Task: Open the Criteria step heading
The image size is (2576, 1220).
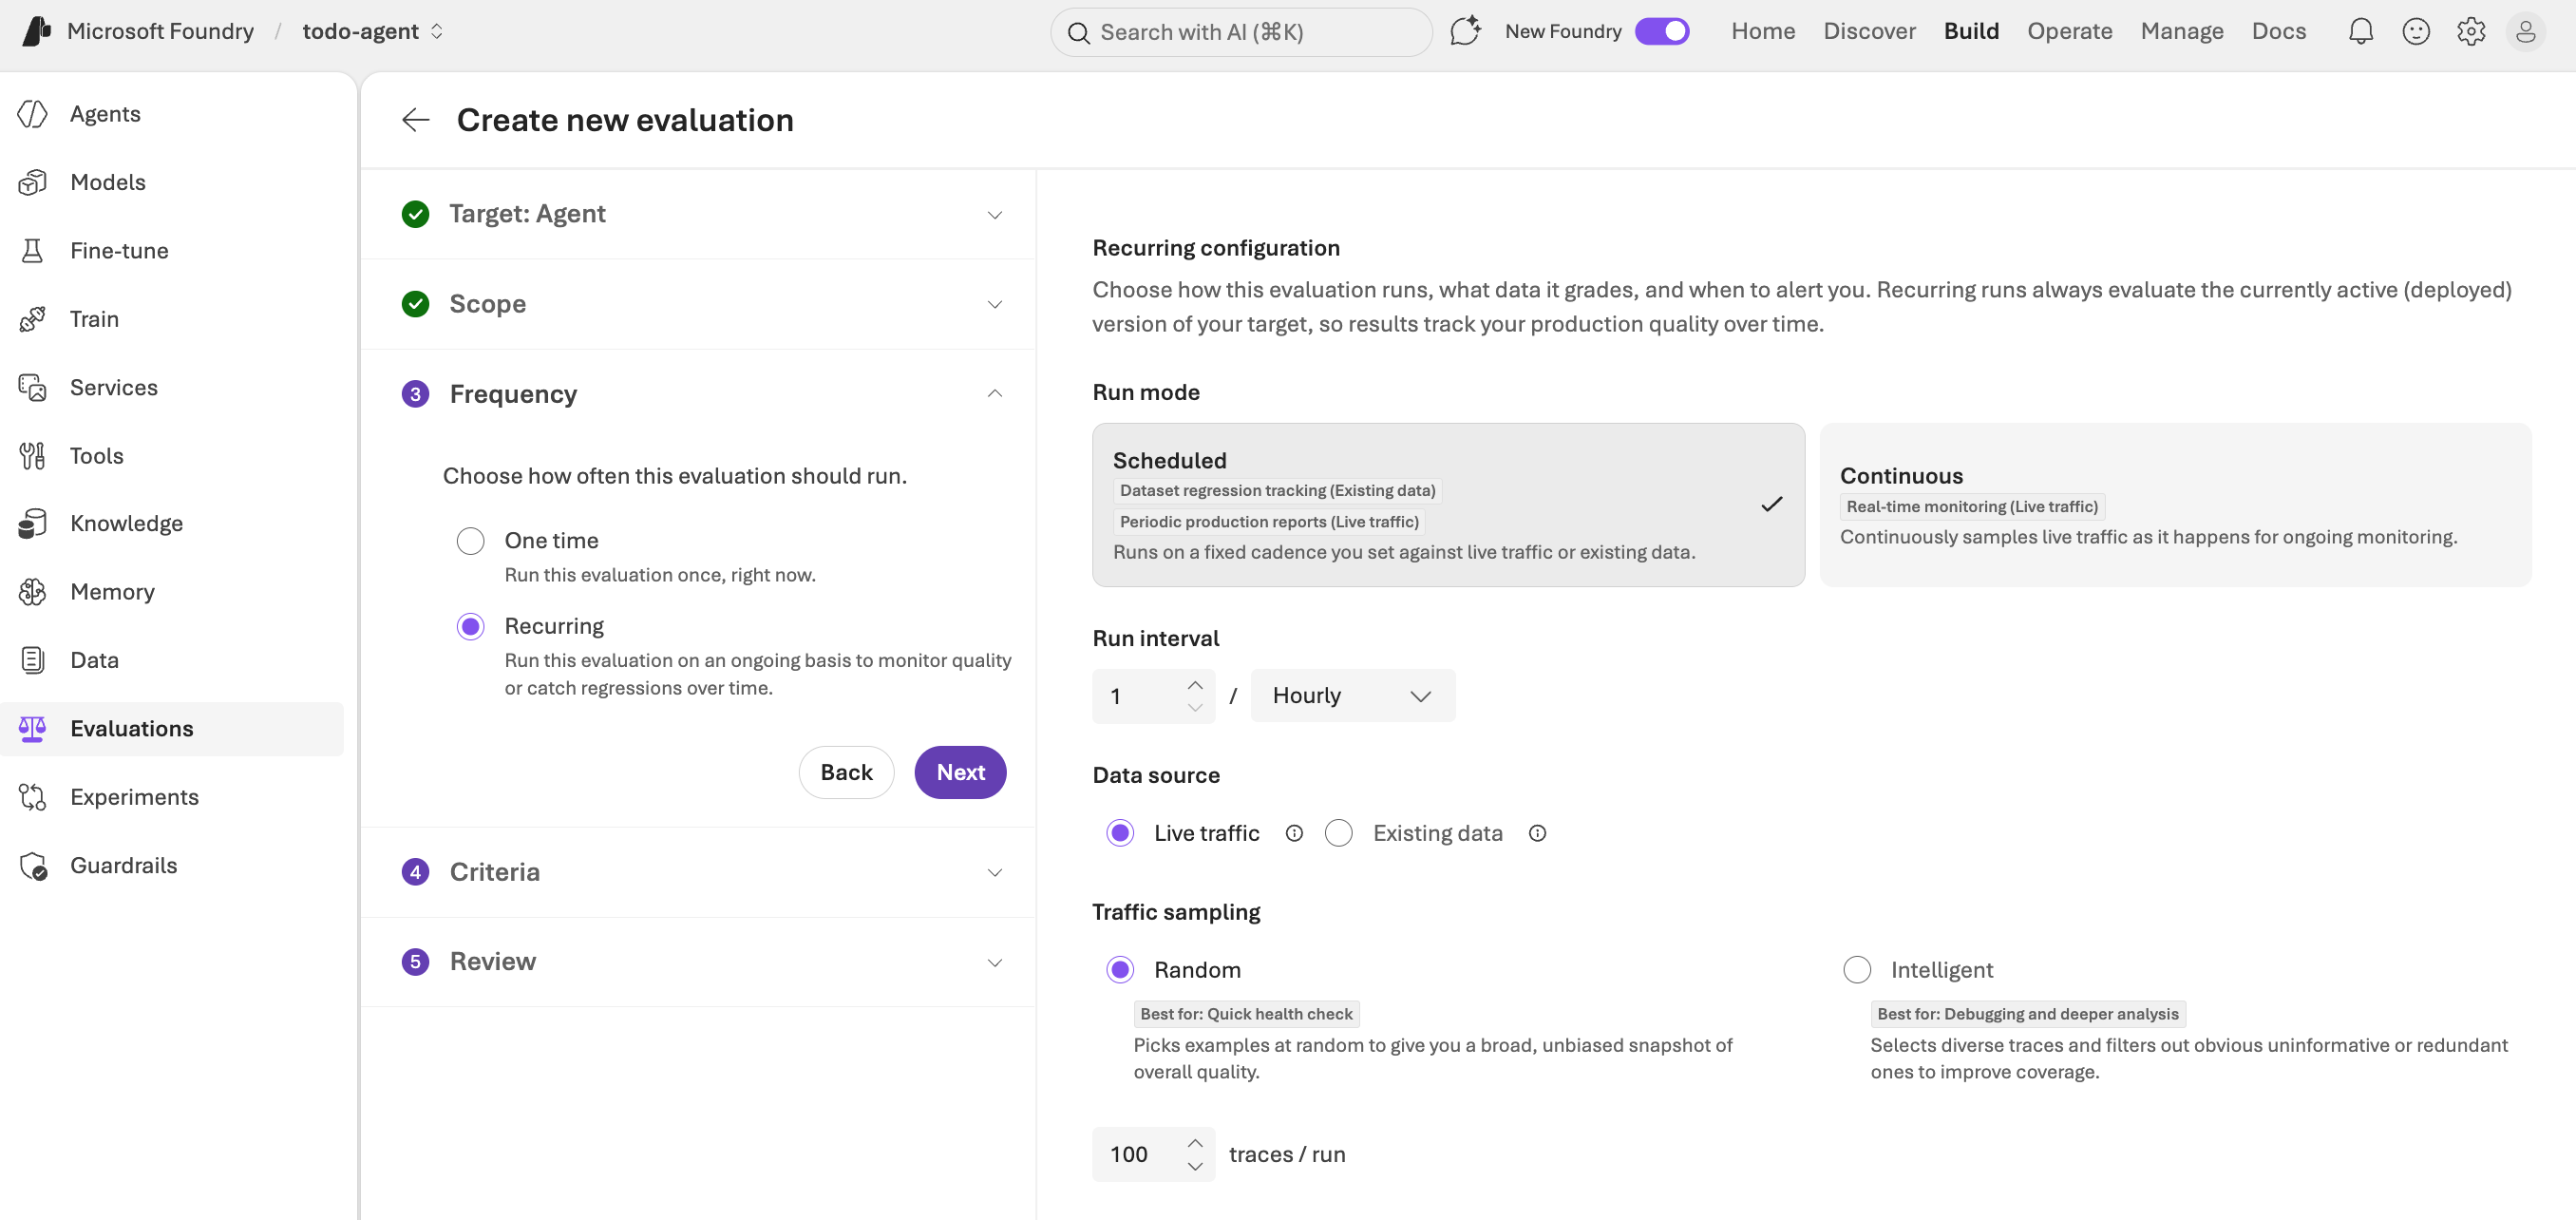Action: click(494, 872)
